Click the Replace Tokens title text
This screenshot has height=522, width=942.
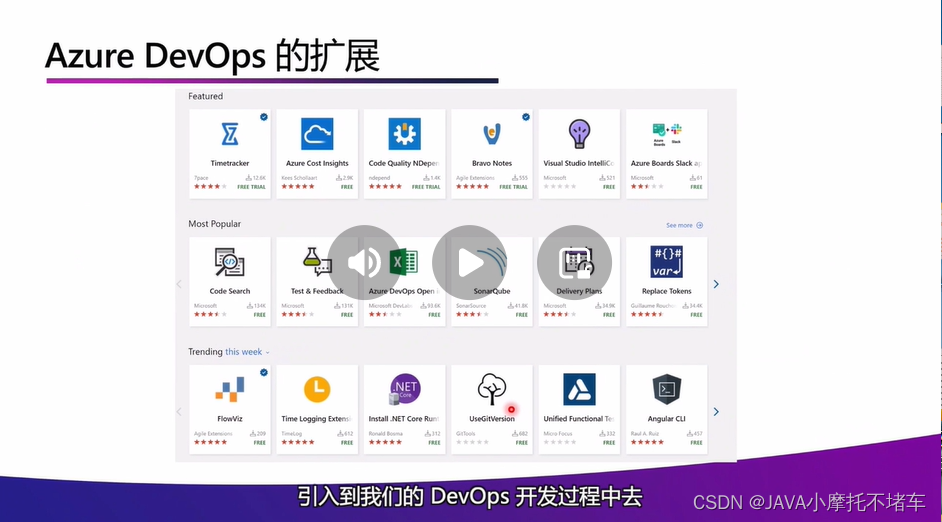[x=667, y=291]
